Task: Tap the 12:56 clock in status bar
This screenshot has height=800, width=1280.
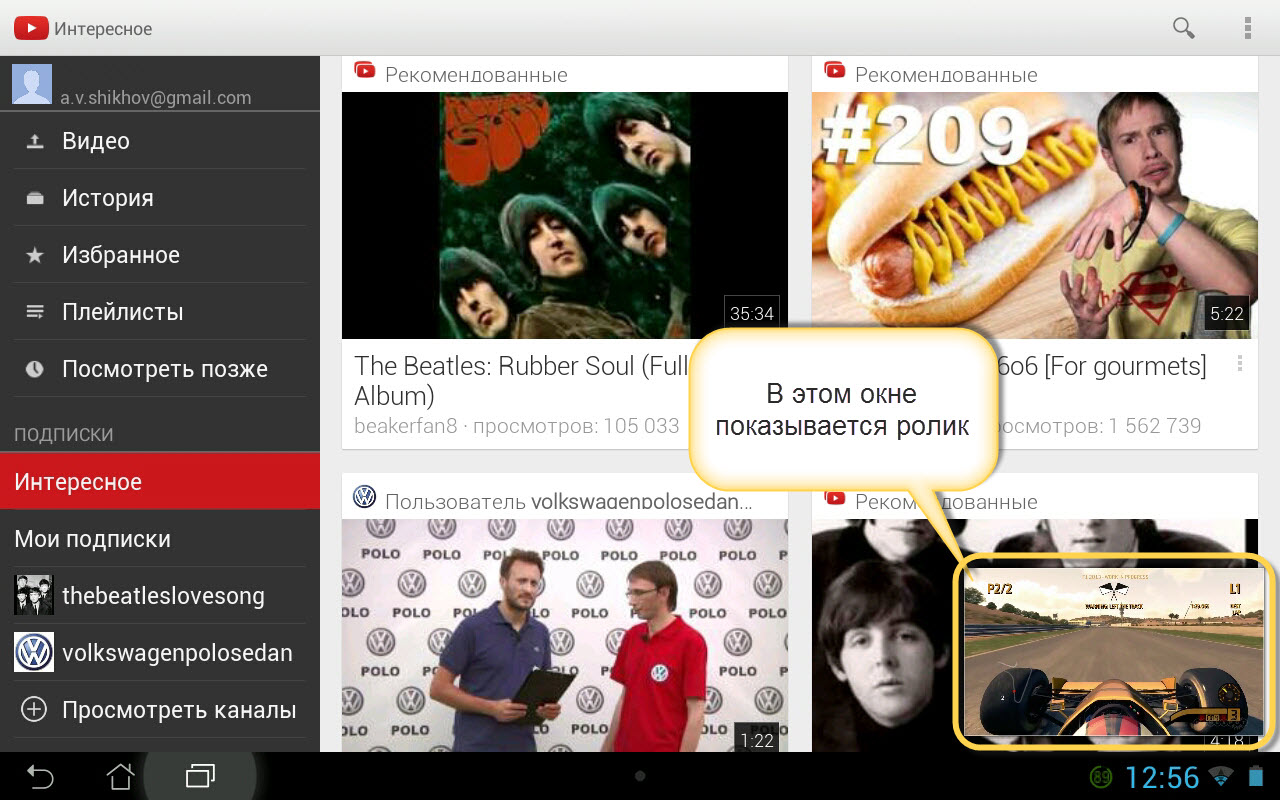Action: point(1162,777)
